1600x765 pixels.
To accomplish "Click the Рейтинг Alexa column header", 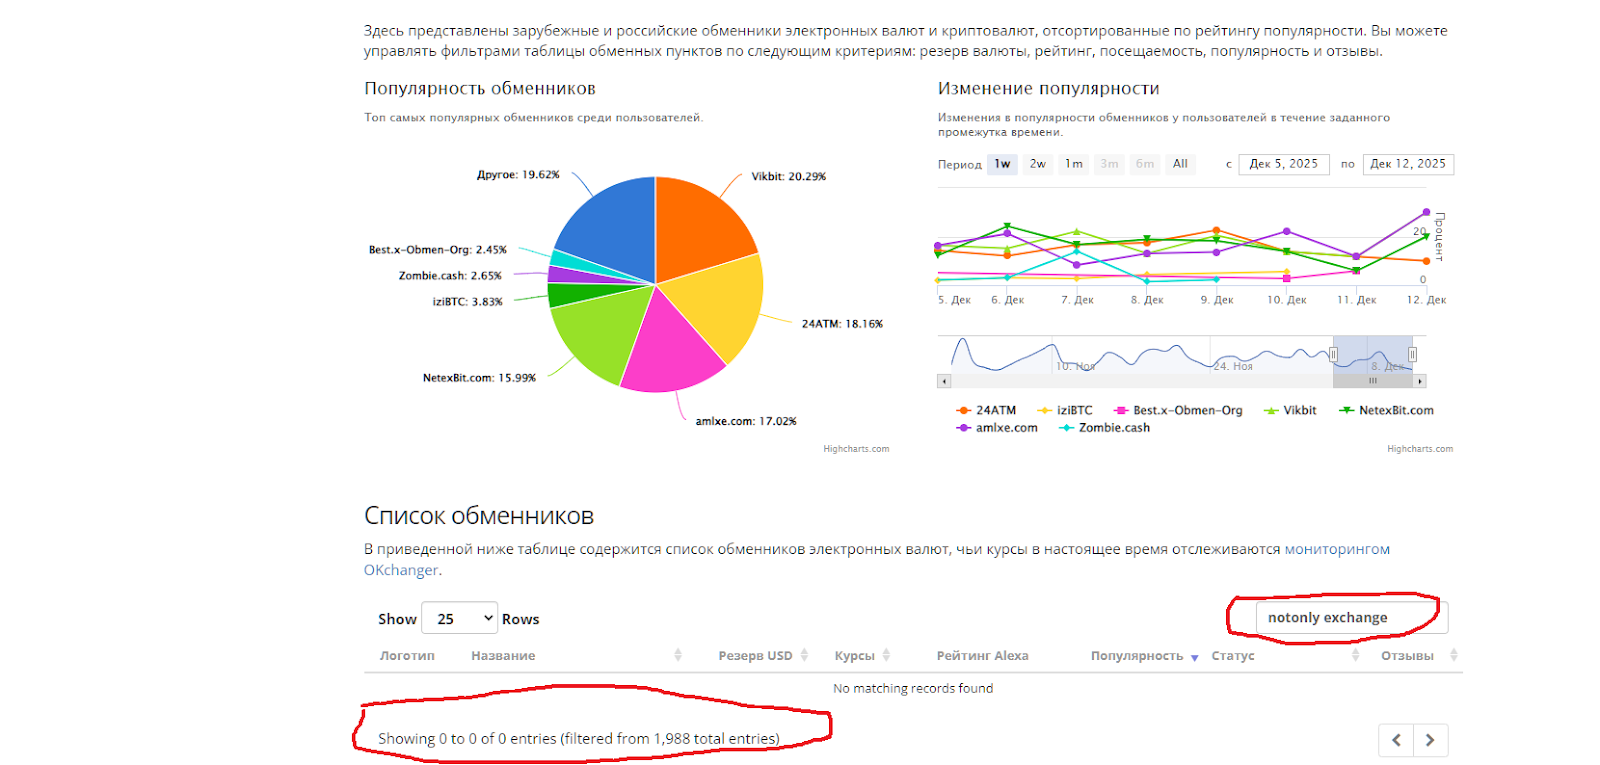I will [x=982, y=656].
